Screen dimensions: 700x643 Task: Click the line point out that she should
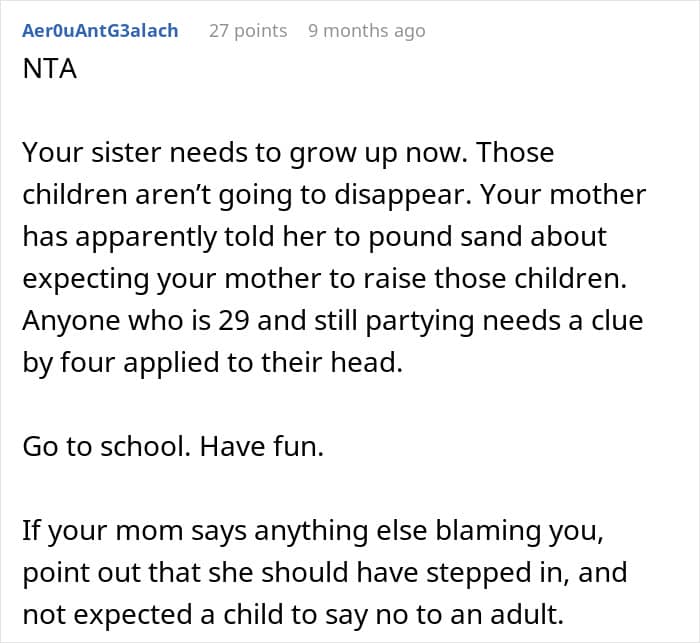point(325,573)
